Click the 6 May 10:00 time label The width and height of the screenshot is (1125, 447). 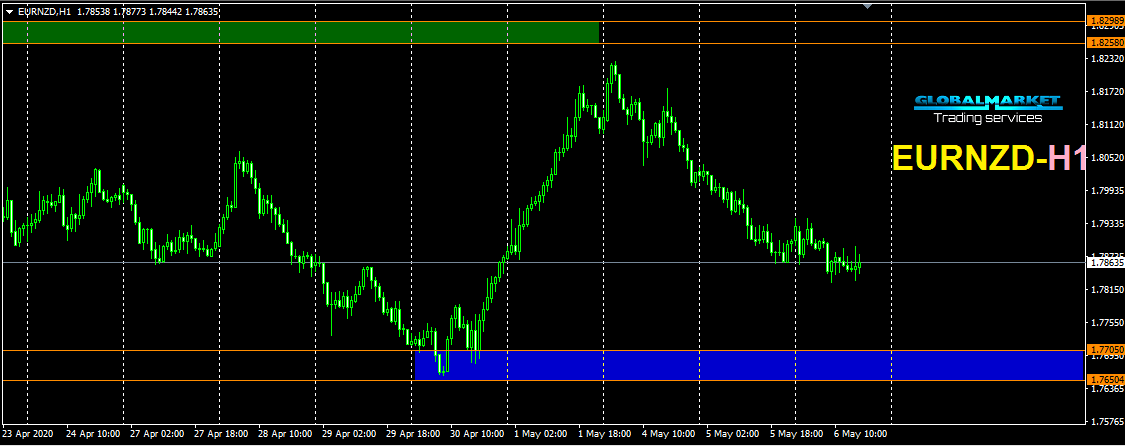(862, 434)
